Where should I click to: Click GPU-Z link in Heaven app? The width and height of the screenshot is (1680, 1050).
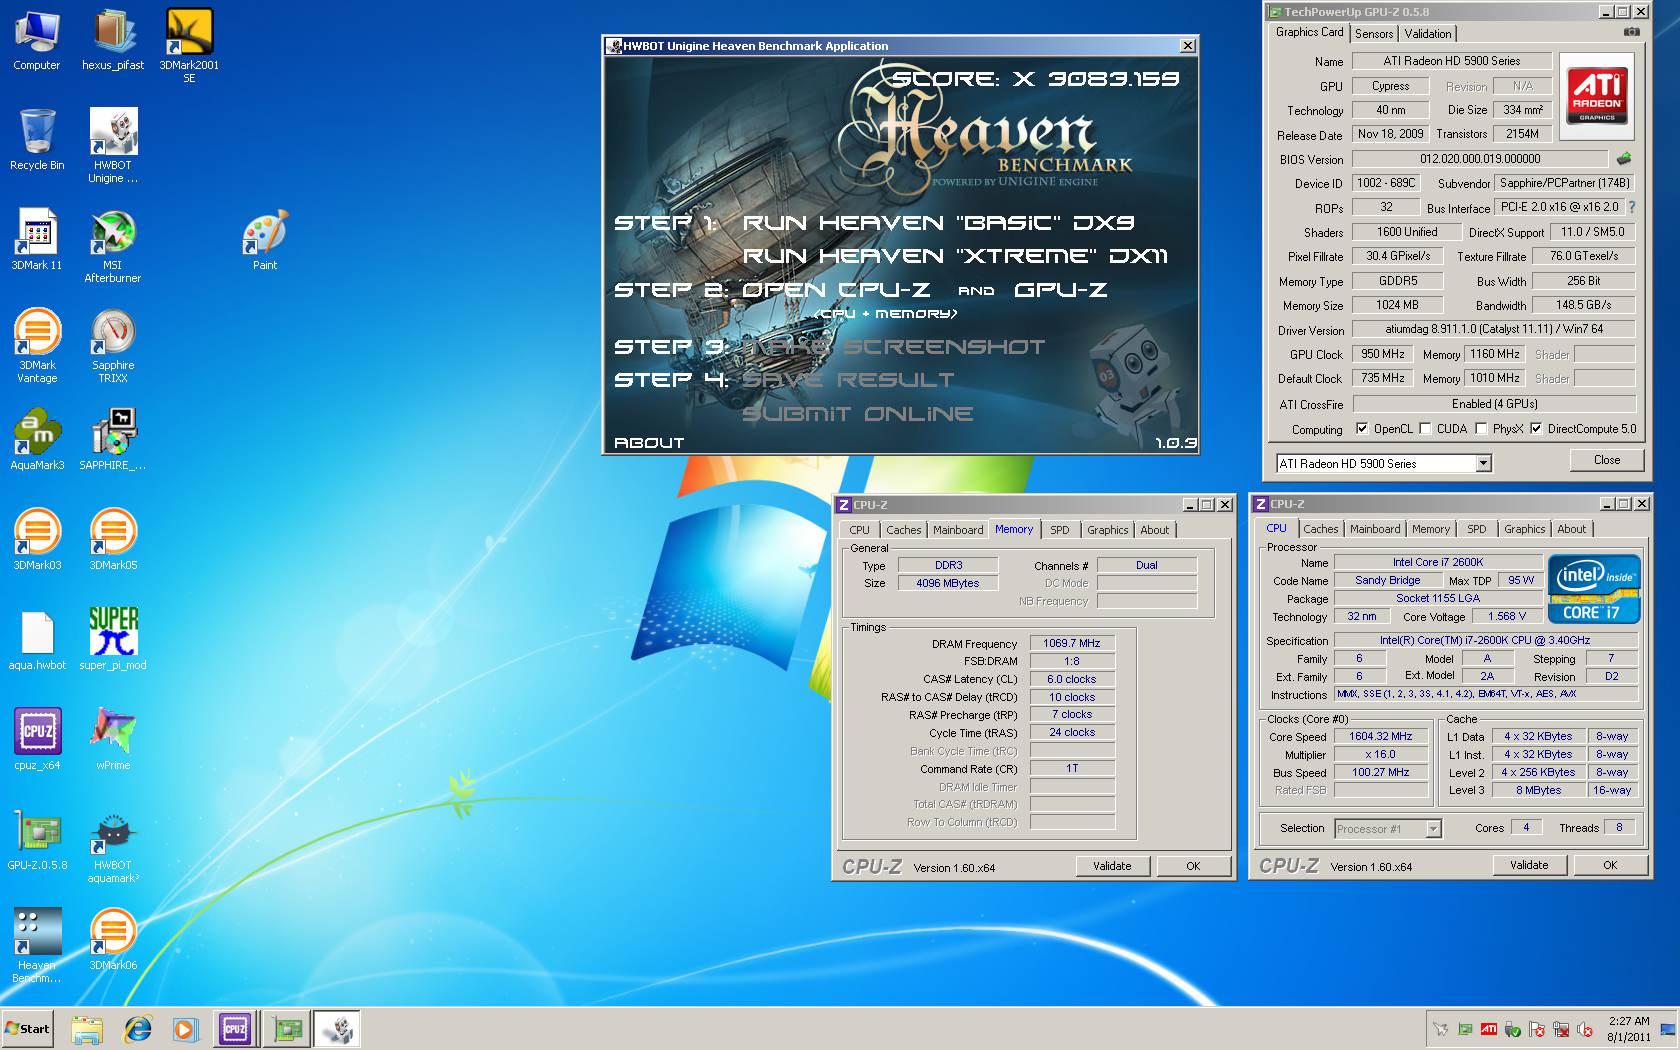[x=1060, y=290]
